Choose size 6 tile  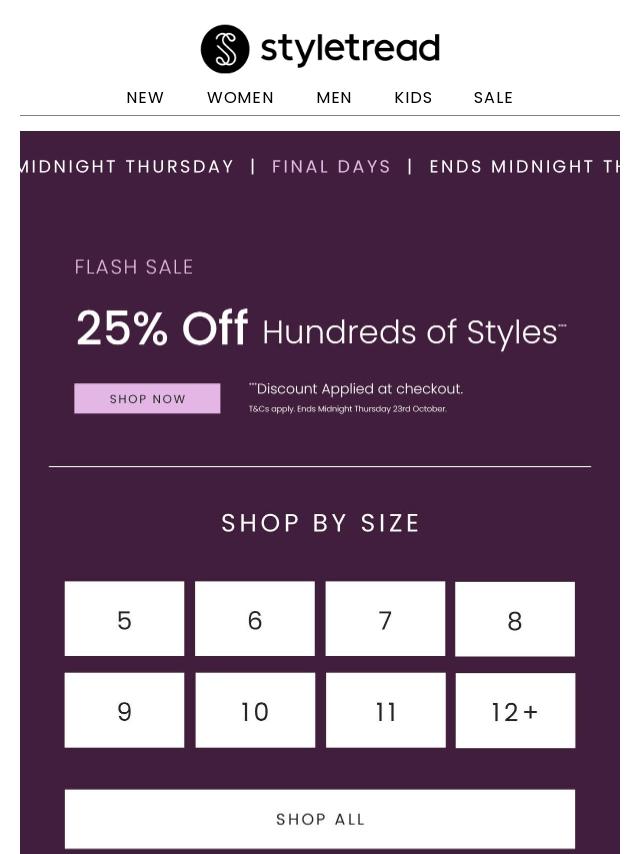(255, 619)
